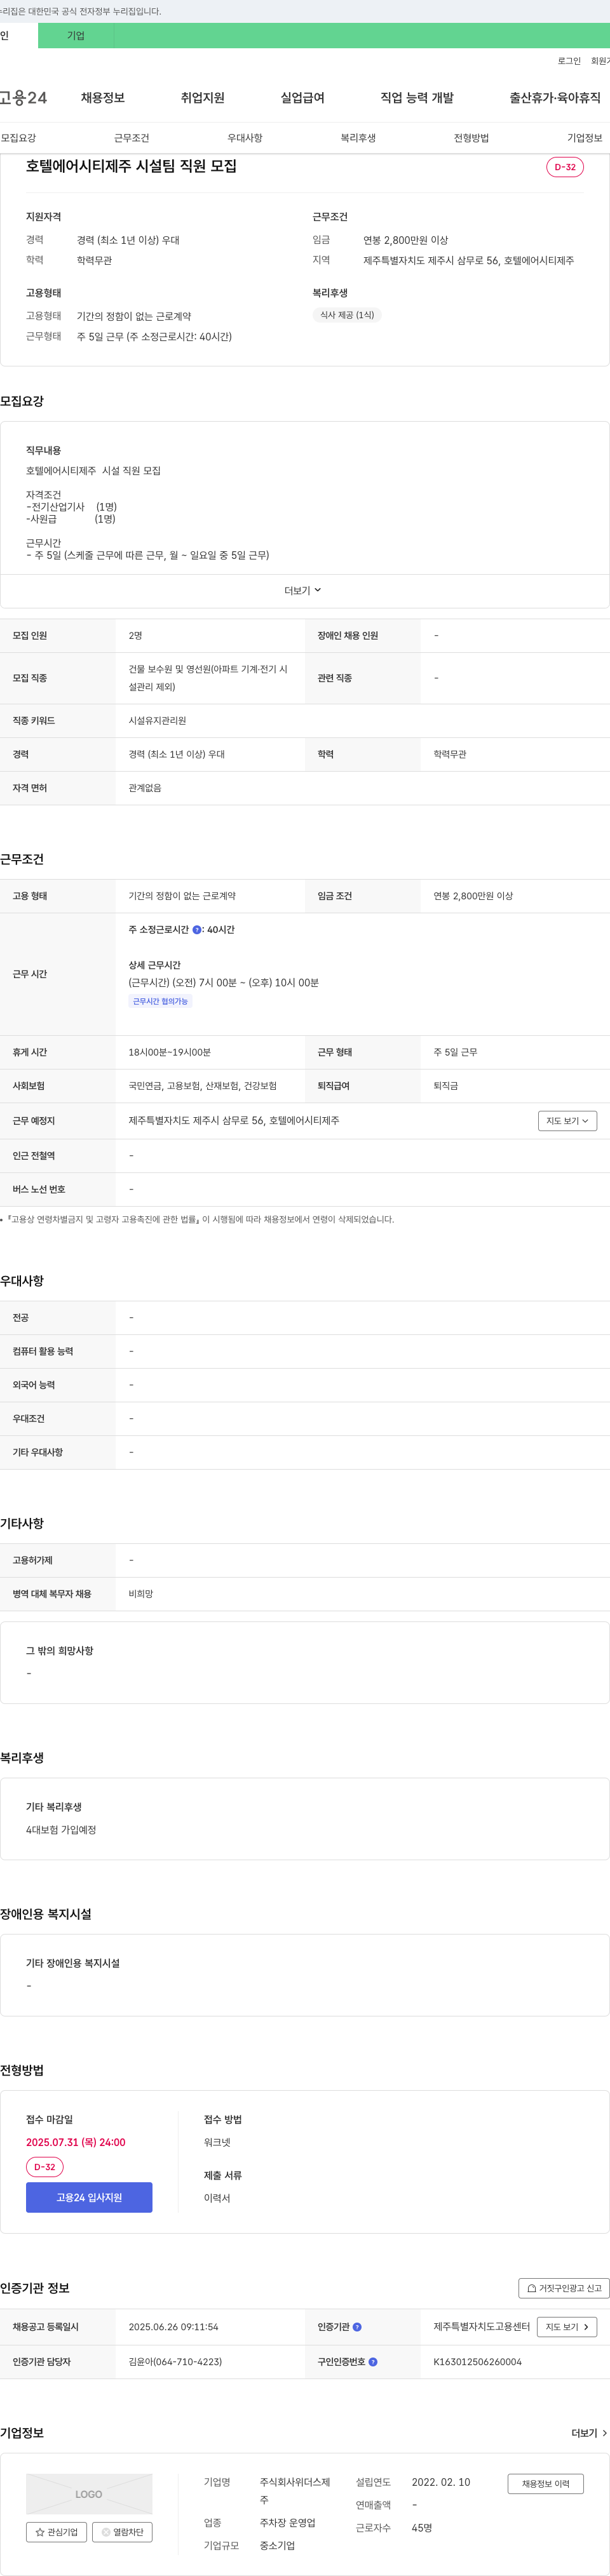610x2576 pixels.
Task: Jump to 복리후생 section tab
Action: (x=358, y=138)
